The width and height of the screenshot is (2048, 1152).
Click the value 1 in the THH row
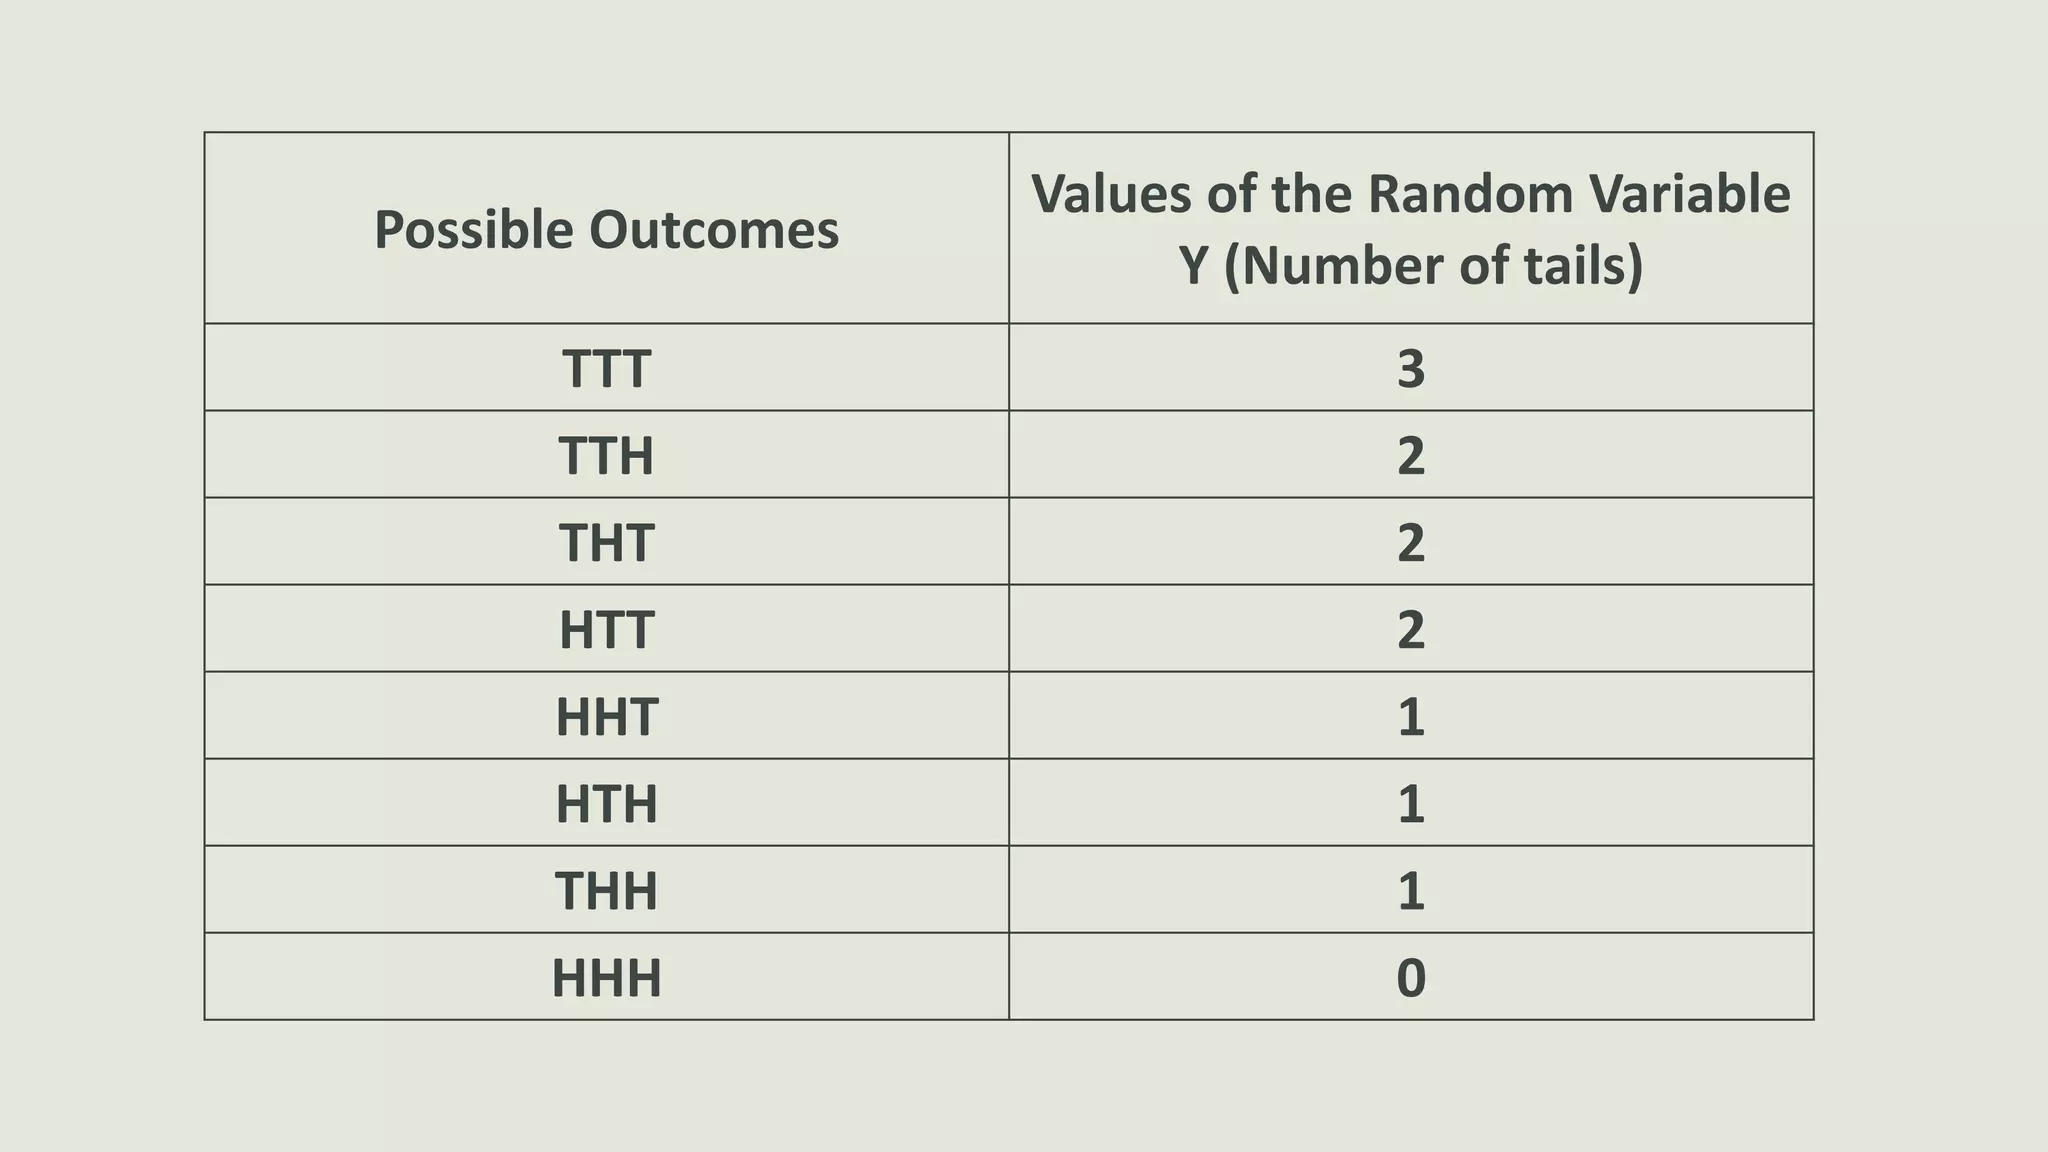click(1411, 889)
